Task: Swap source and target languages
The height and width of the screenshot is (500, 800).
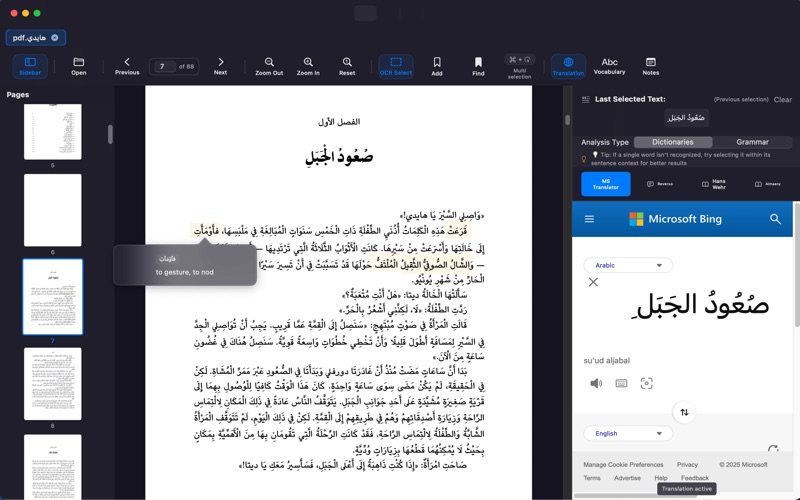Action: pyautogui.click(x=684, y=412)
